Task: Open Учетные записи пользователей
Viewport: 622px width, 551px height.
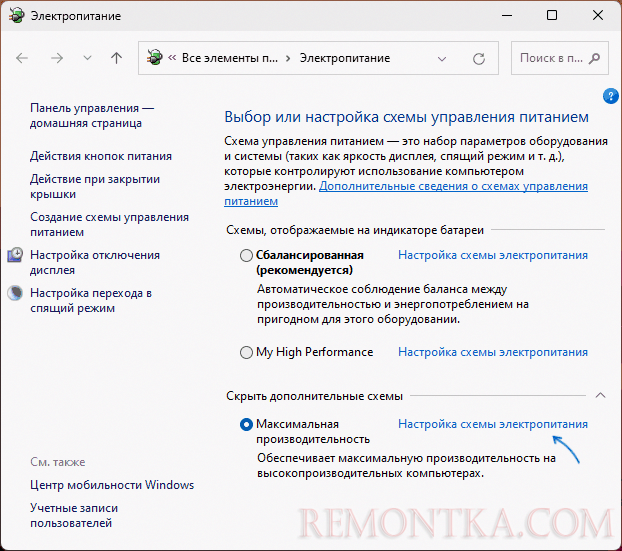Action: (x=74, y=515)
